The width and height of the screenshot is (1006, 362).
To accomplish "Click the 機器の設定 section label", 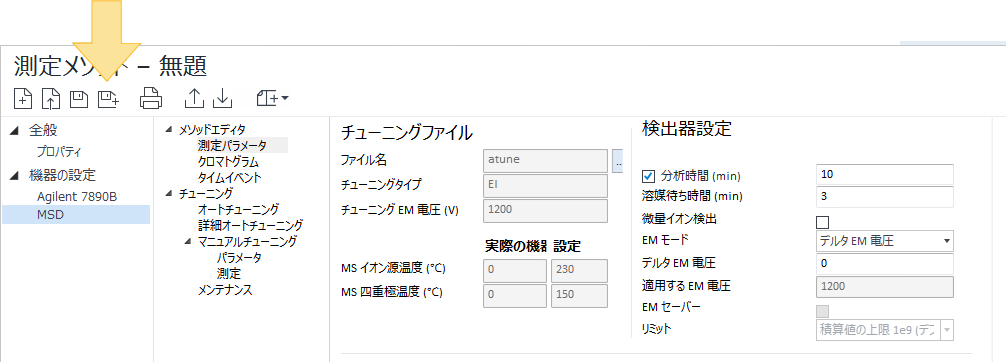I will point(62,175).
